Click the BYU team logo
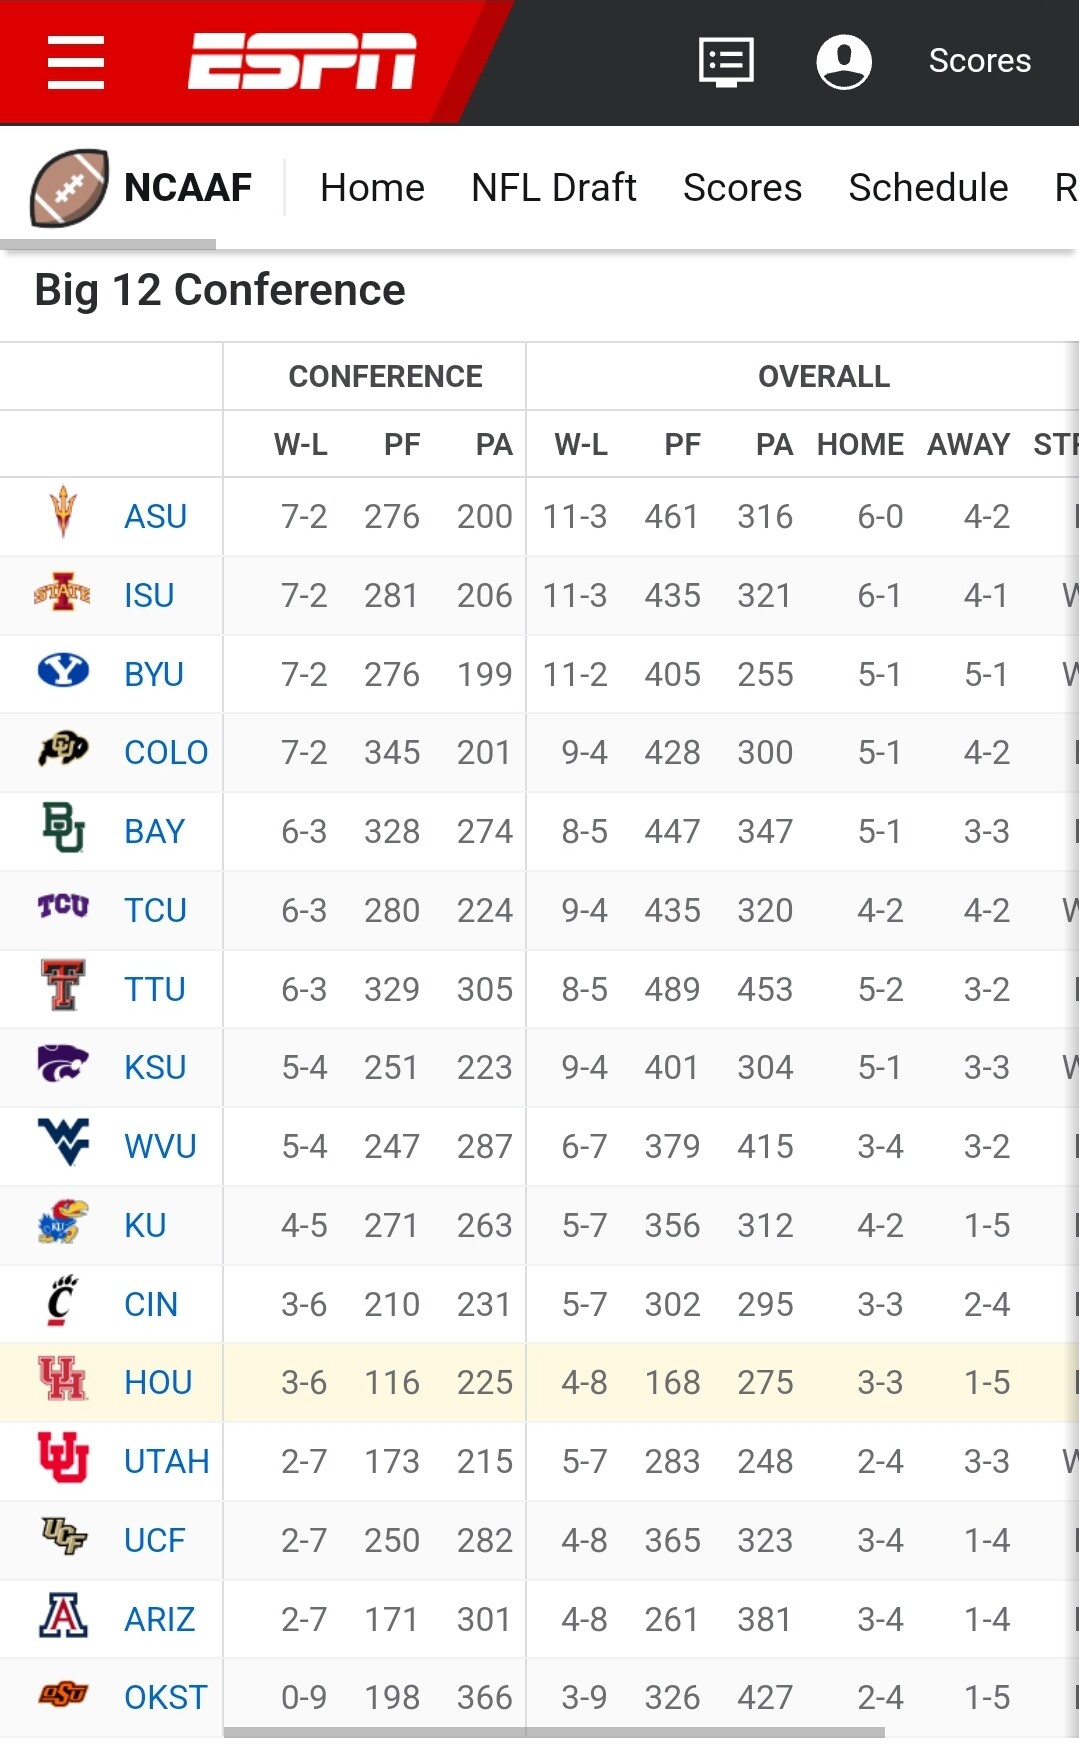 coord(63,671)
